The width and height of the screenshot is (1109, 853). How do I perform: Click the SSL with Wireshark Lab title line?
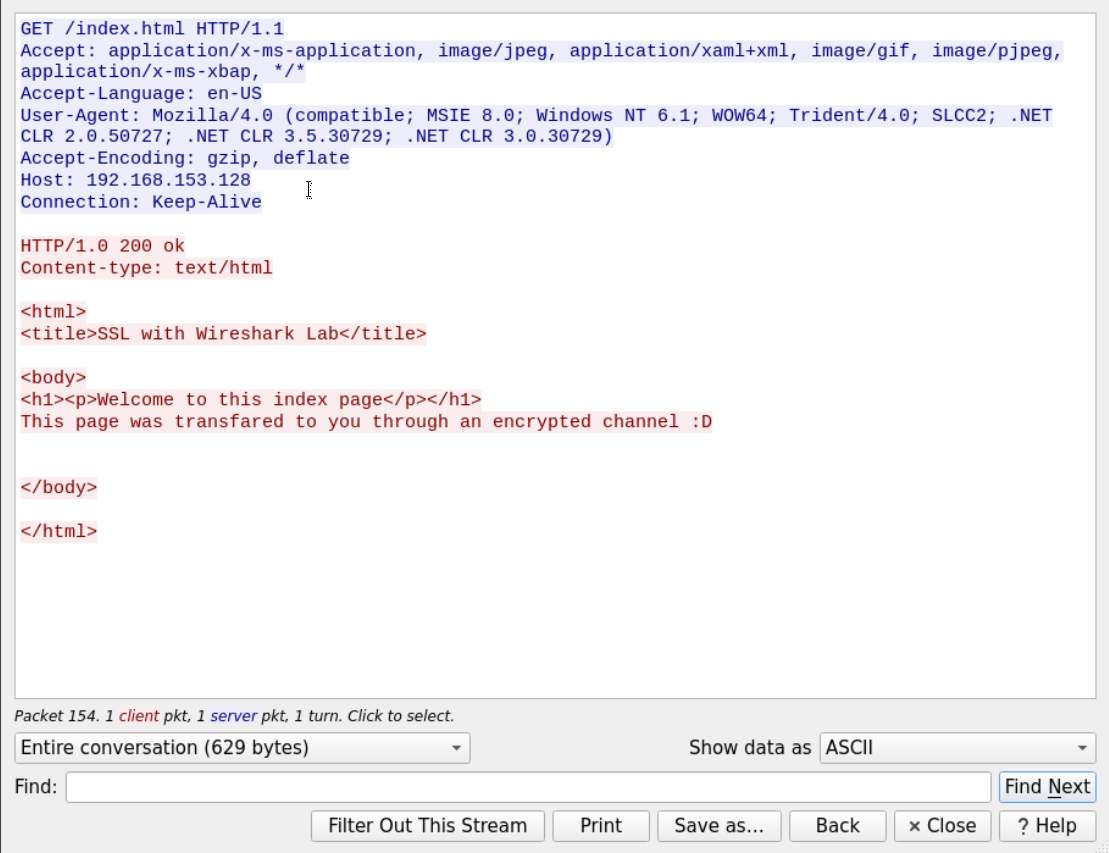[x=223, y=334]
